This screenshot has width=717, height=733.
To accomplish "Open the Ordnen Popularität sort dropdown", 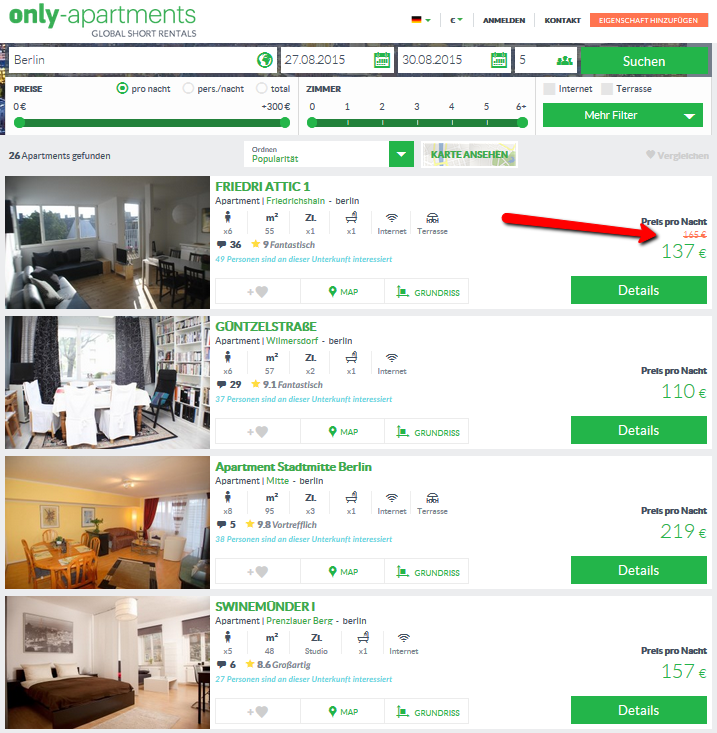I will (329, 154).
